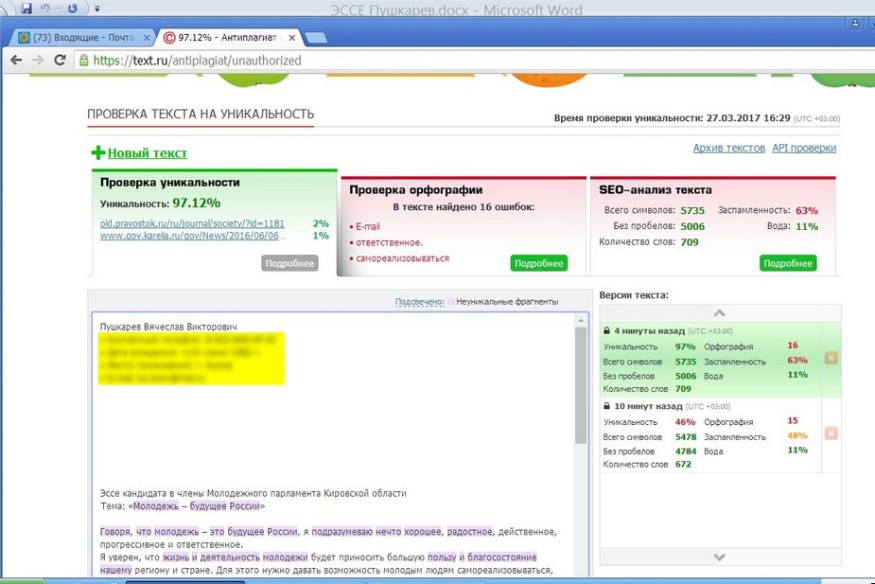Reload the text.ru page
The width and height of the screenshot is (875, 584).
pos(60,60)
